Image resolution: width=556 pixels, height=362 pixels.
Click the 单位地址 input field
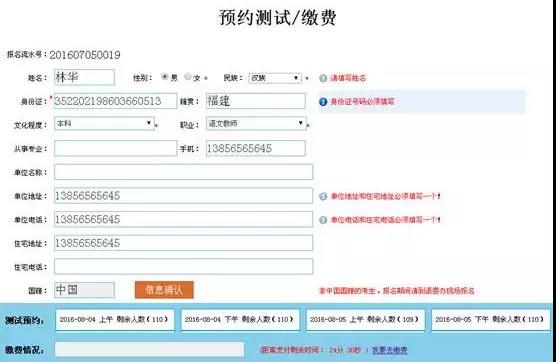184,196
